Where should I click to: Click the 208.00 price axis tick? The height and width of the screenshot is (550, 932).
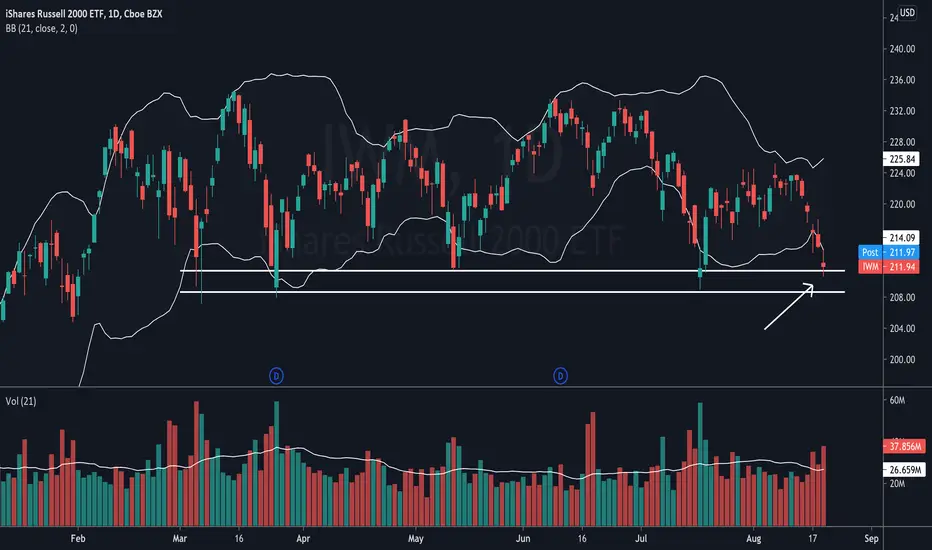coord(902,297)
